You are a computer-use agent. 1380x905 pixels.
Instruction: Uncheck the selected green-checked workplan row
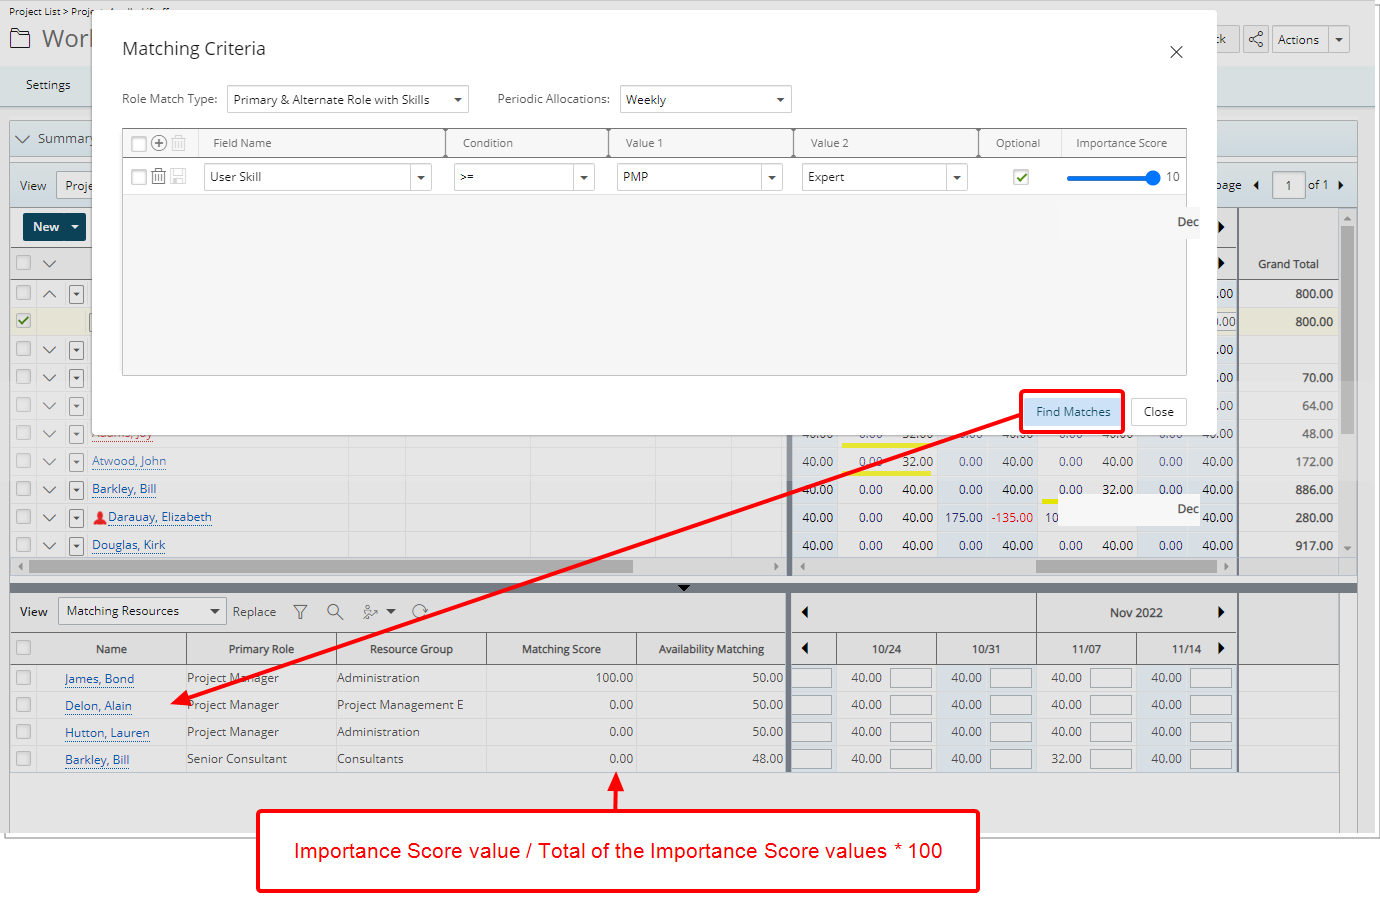(x=23, y=321)
